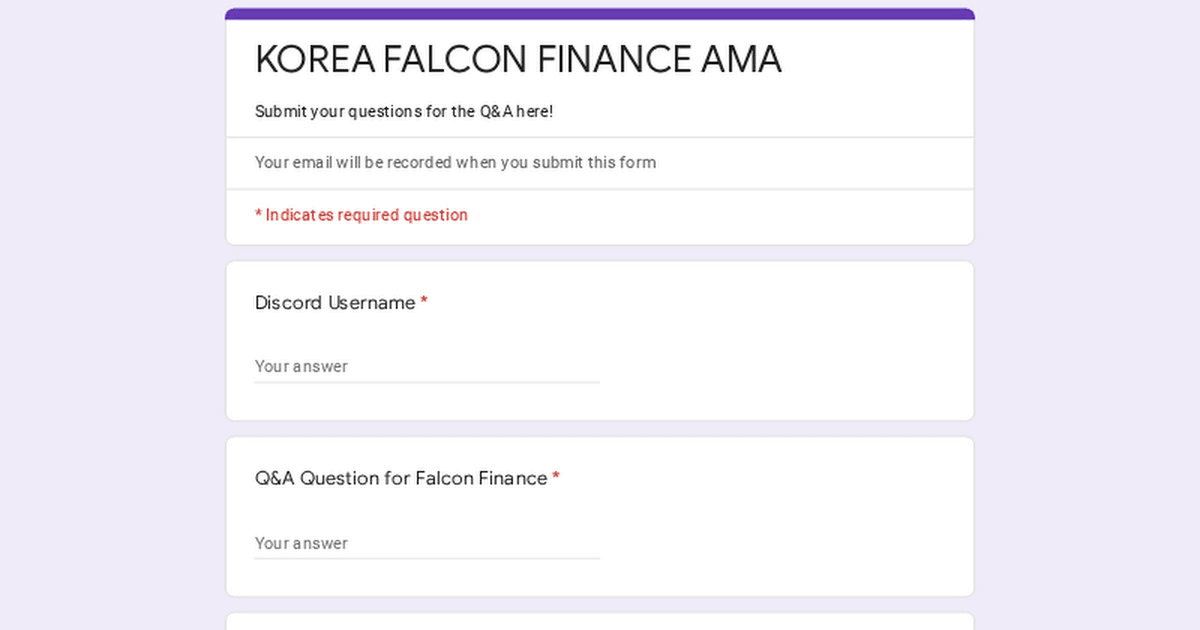
Task: Click the word FINANCE in the title
Action: tap(613, 60)
